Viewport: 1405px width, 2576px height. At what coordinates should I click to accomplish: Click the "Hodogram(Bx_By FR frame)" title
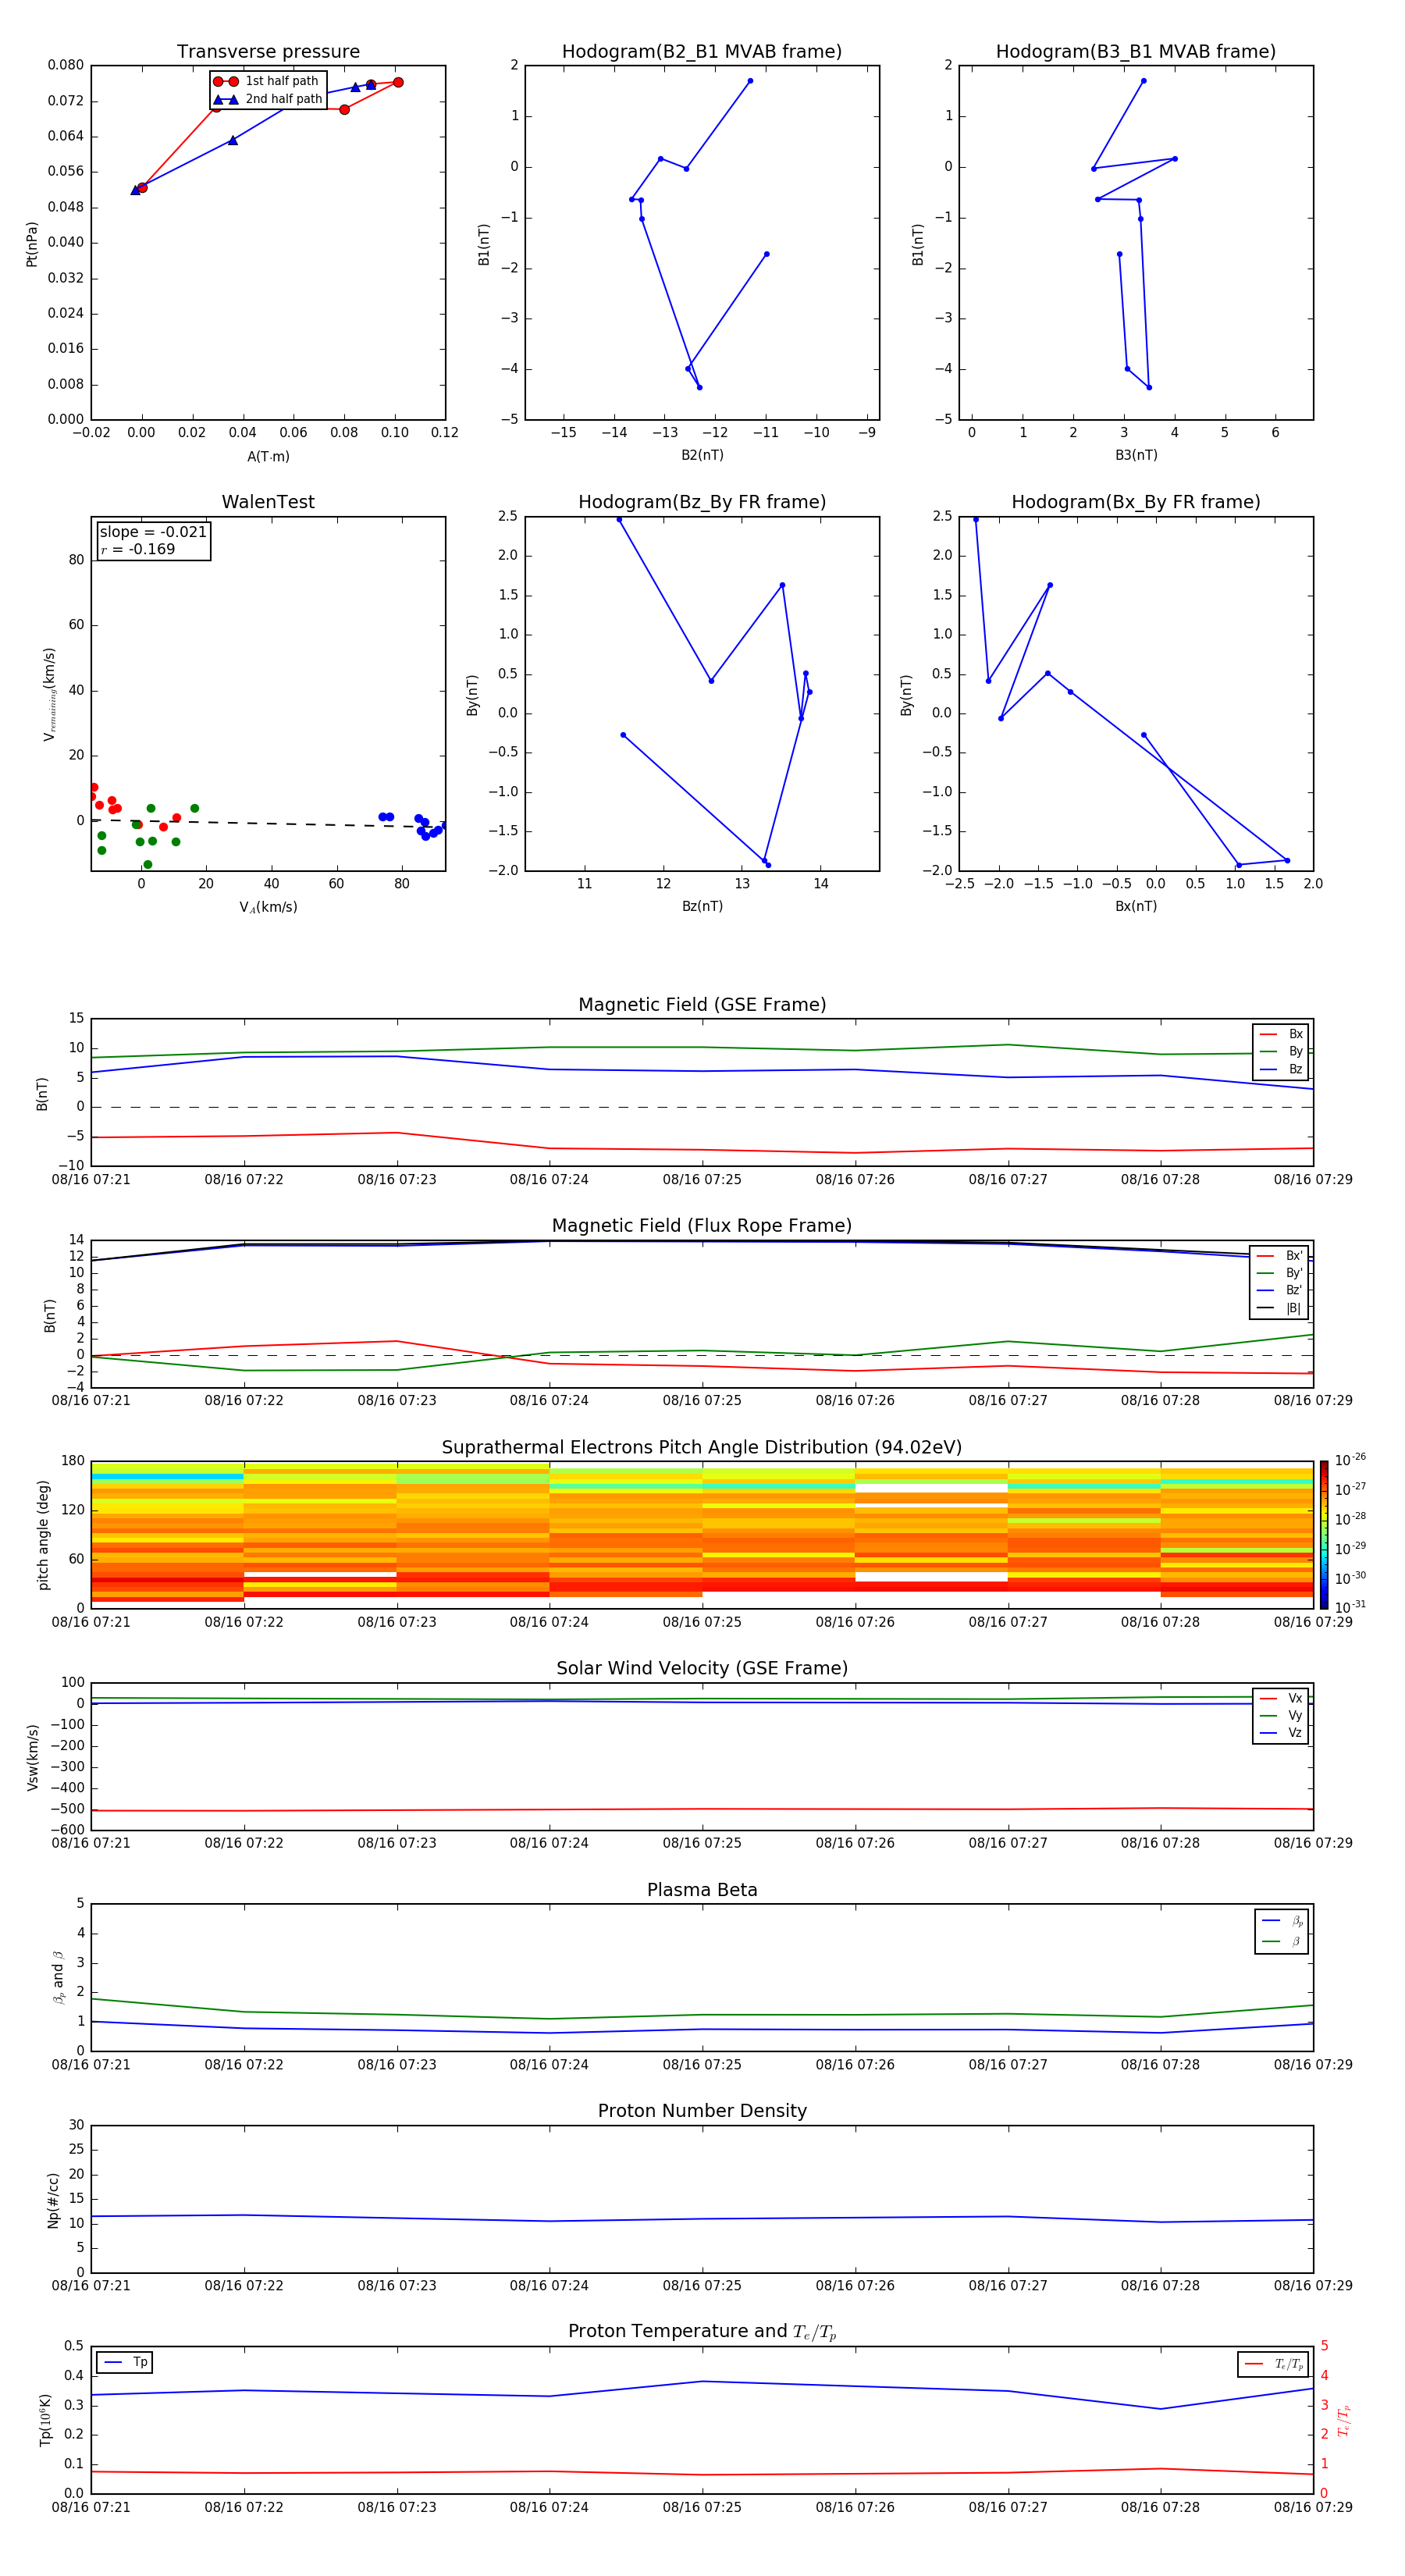click(1136, 502)
